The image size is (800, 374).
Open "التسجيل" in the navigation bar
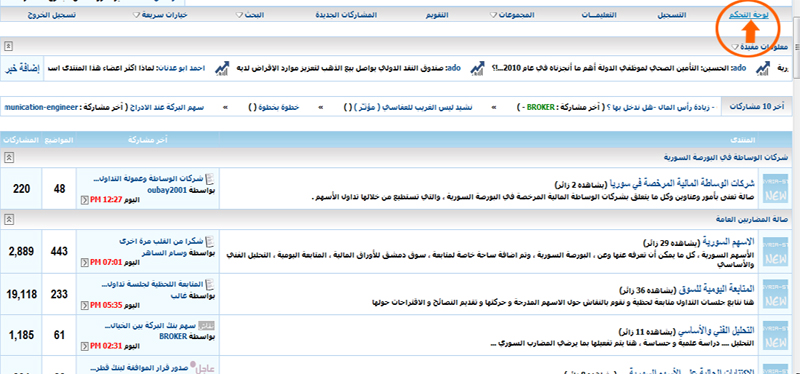click(x=671, y=15)
